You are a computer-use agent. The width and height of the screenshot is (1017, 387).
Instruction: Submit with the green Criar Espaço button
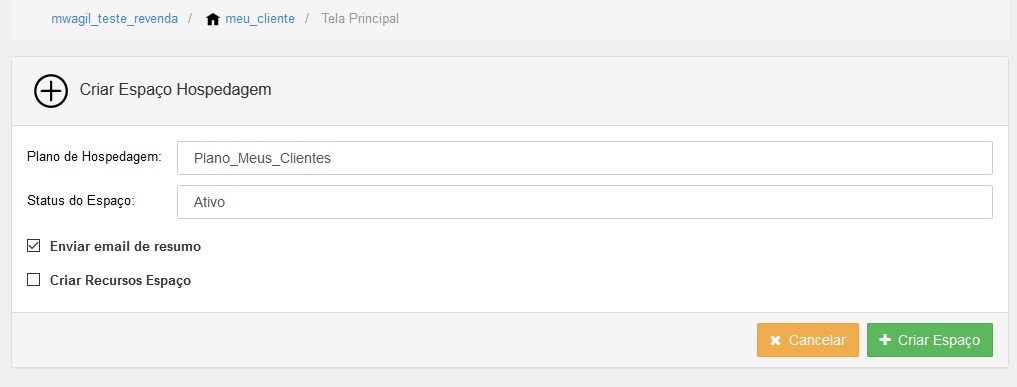tap(929, 340)
